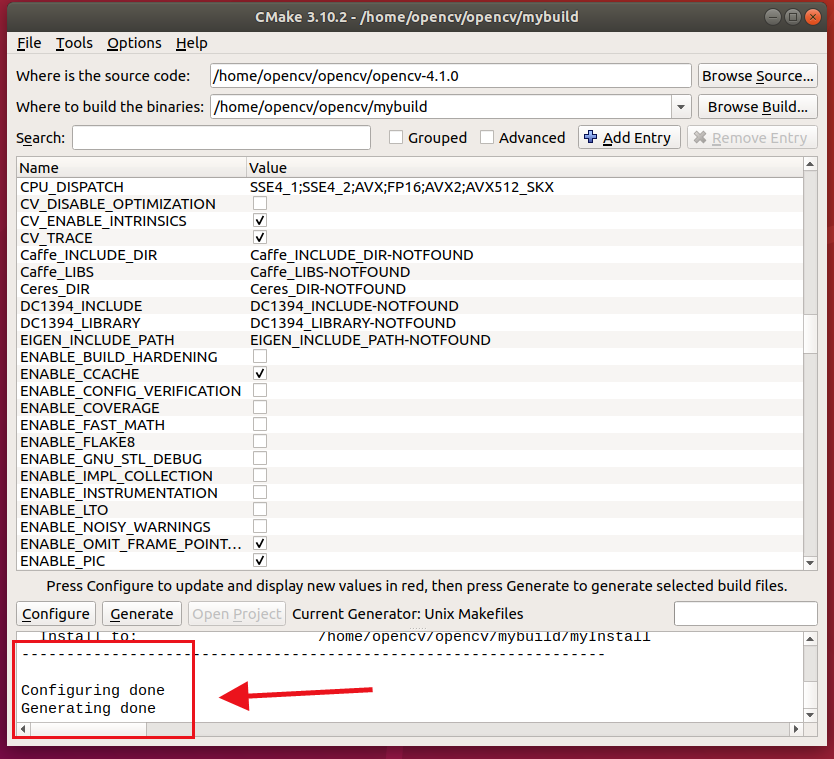Click the variables list scrollbar thumb

[x=810, y=333]
